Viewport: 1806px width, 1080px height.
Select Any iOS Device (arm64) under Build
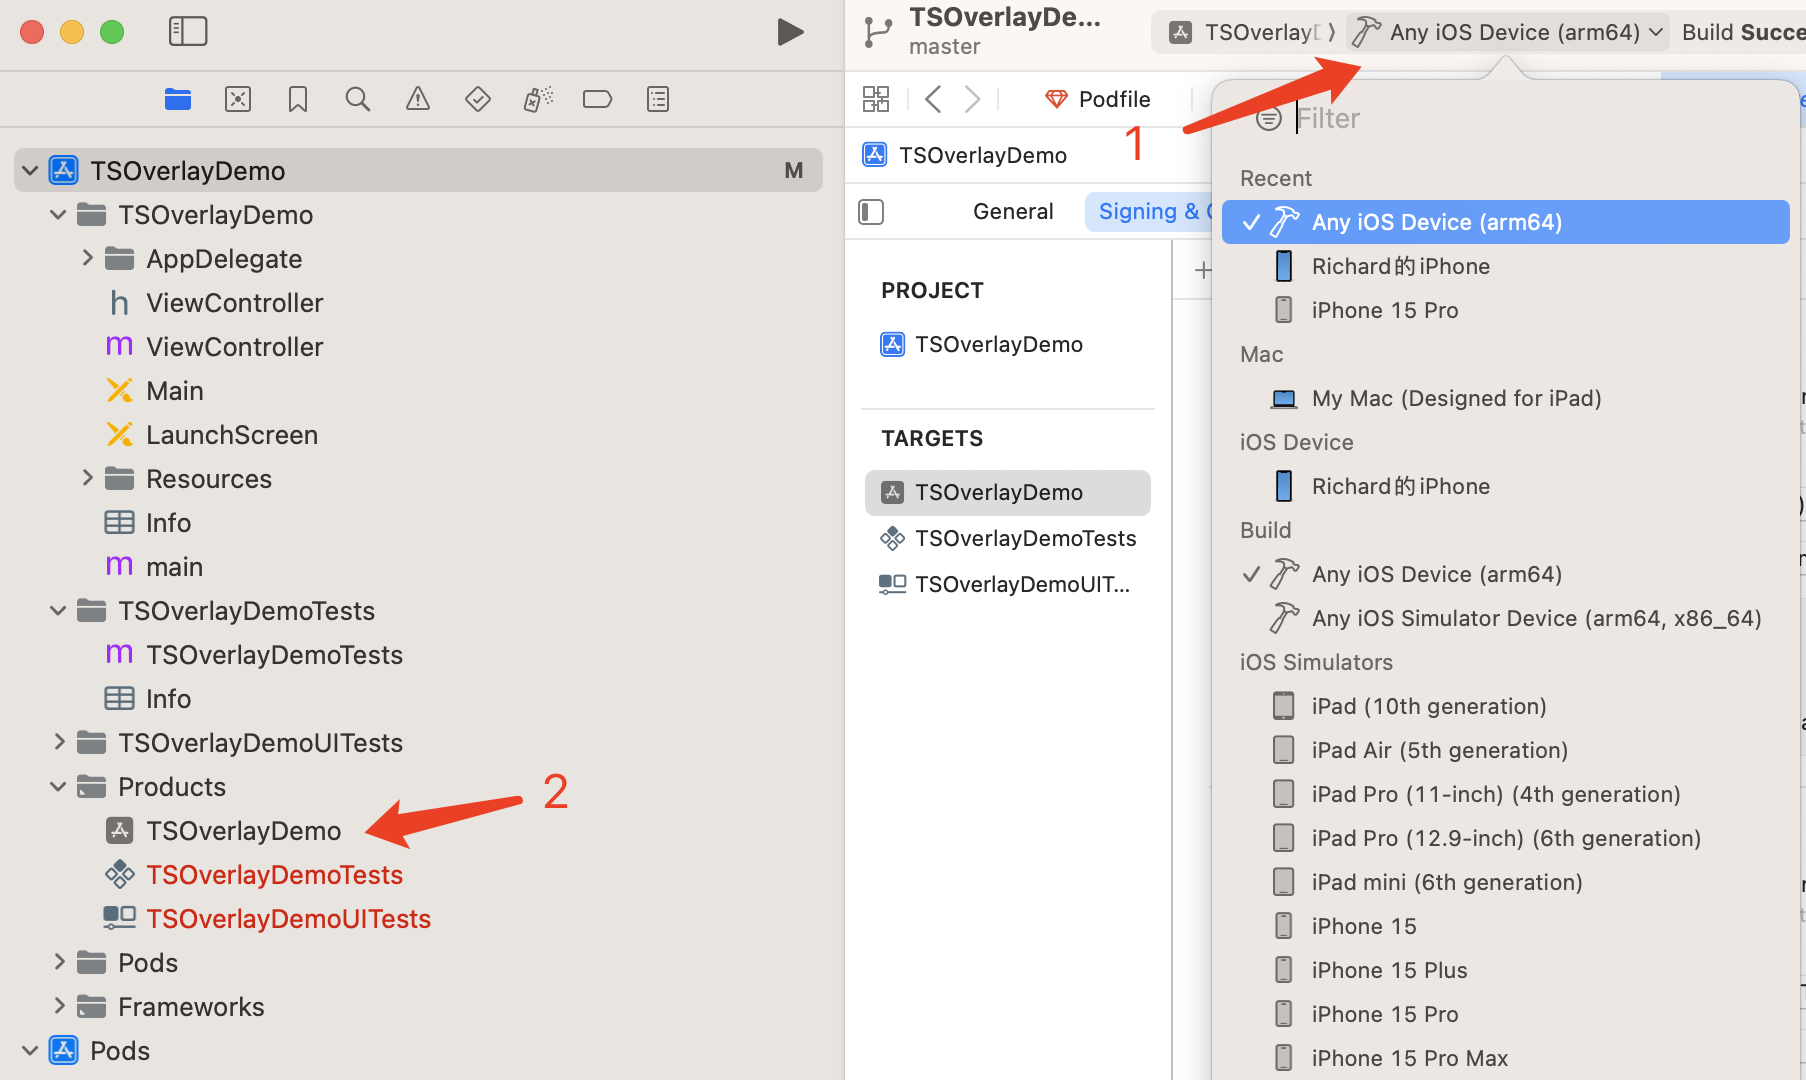click(x=1505, y=574)
